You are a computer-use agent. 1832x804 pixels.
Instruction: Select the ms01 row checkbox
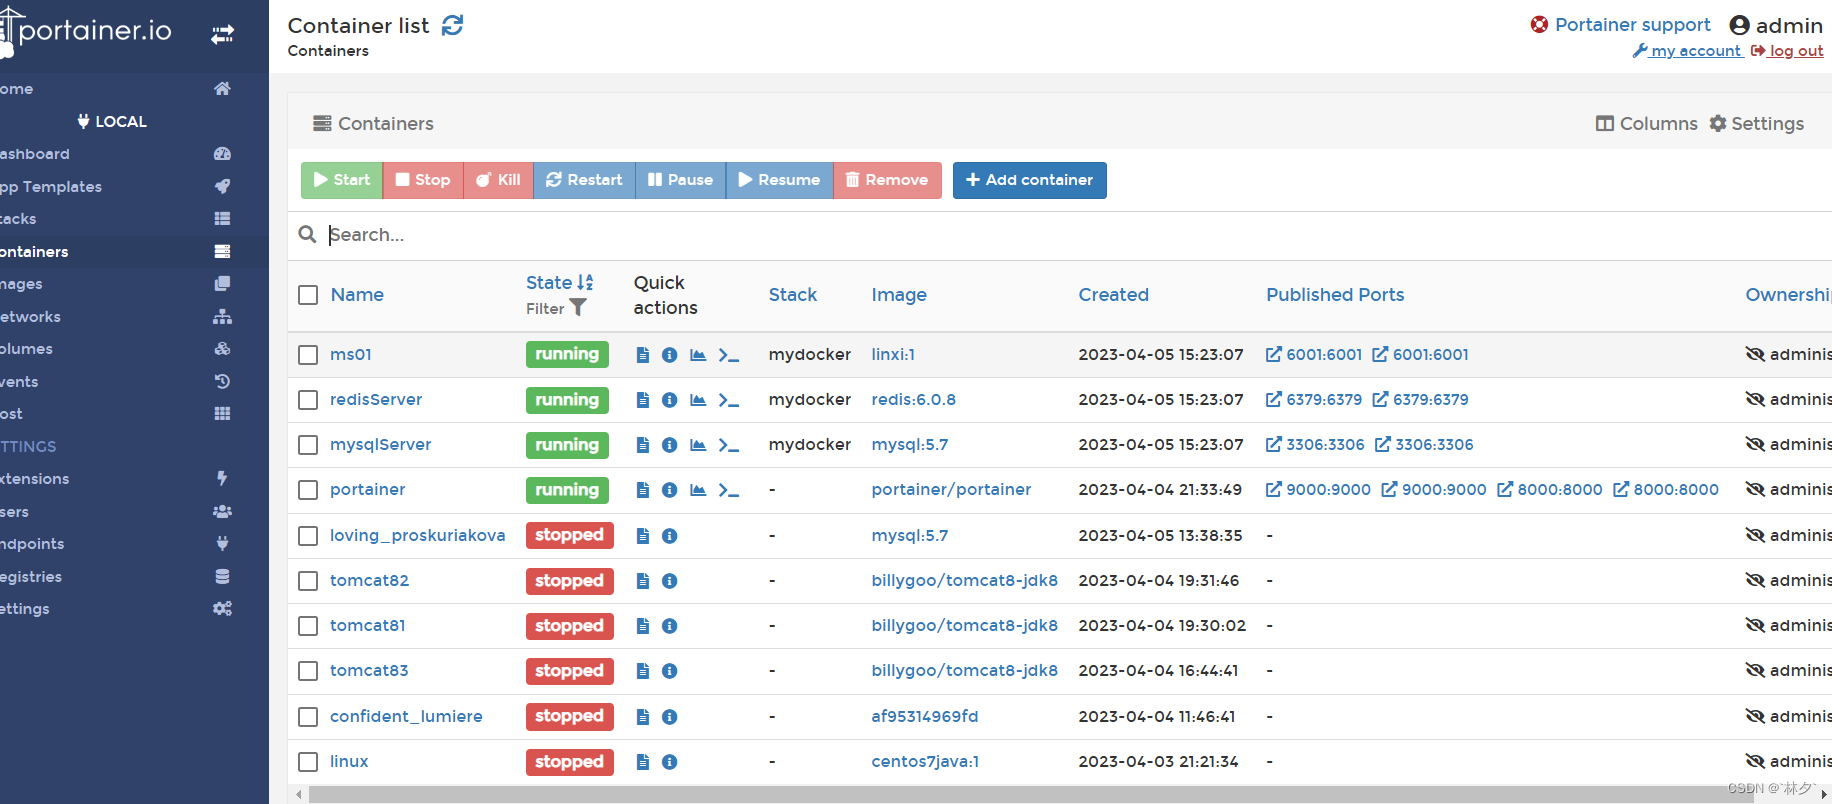(x=308, y=355)
